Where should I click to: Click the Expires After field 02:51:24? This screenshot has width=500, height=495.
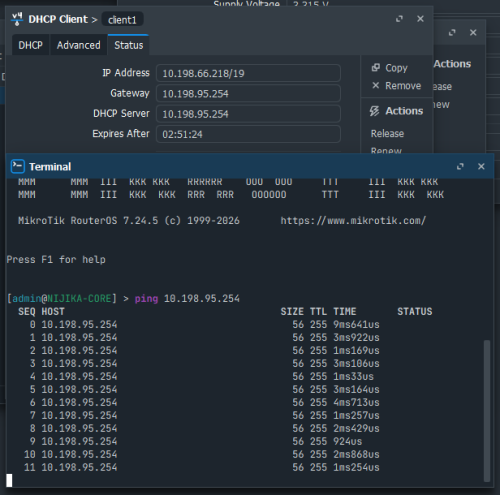click(248, 134)
